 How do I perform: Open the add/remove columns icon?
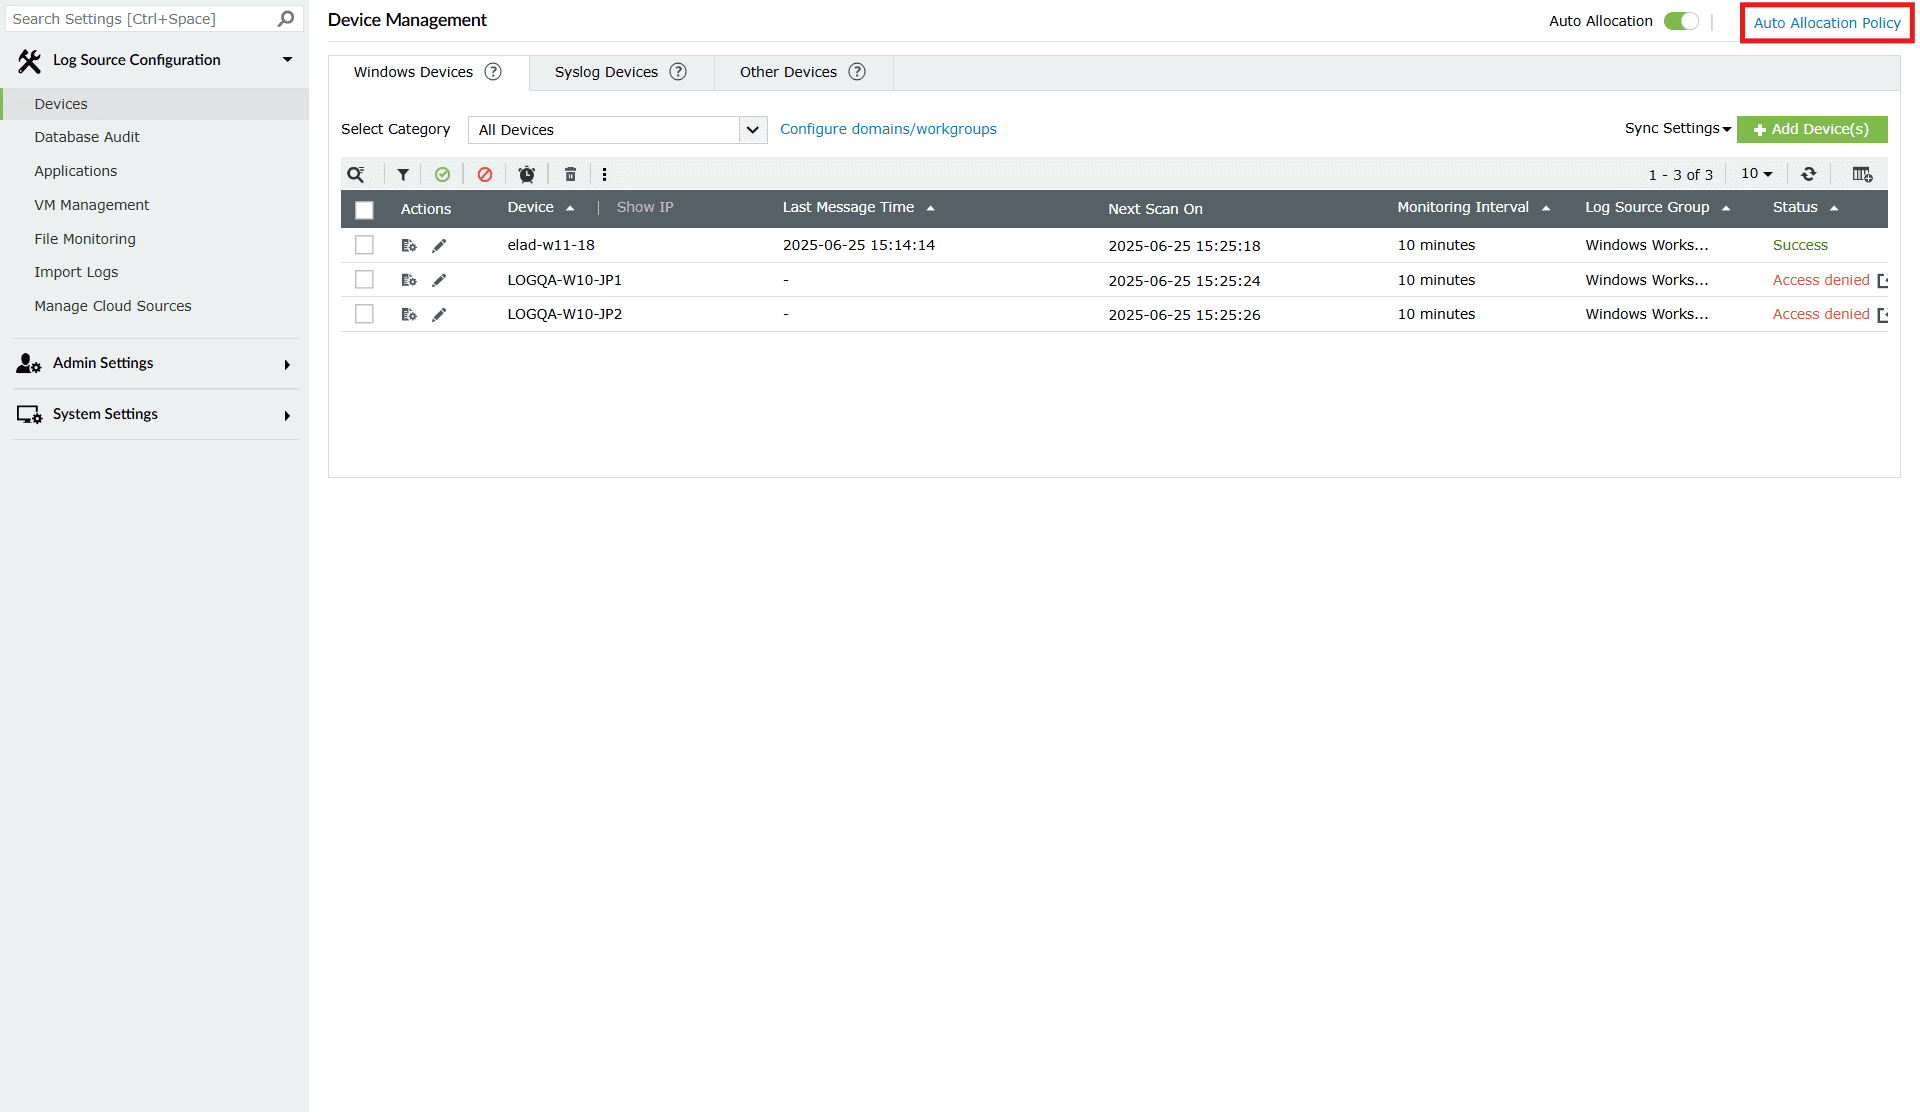[x=1861, y=174]
